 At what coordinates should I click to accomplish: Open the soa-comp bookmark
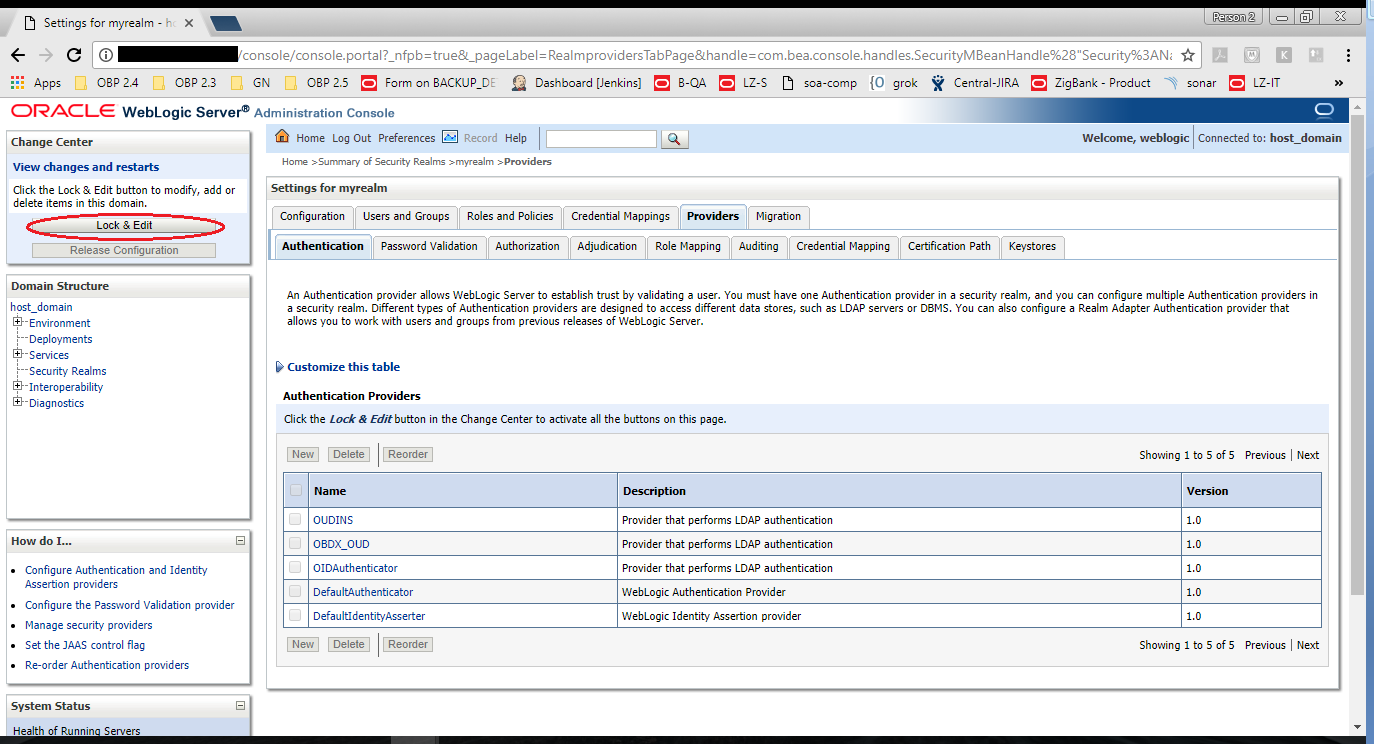[x=819, y=83]
